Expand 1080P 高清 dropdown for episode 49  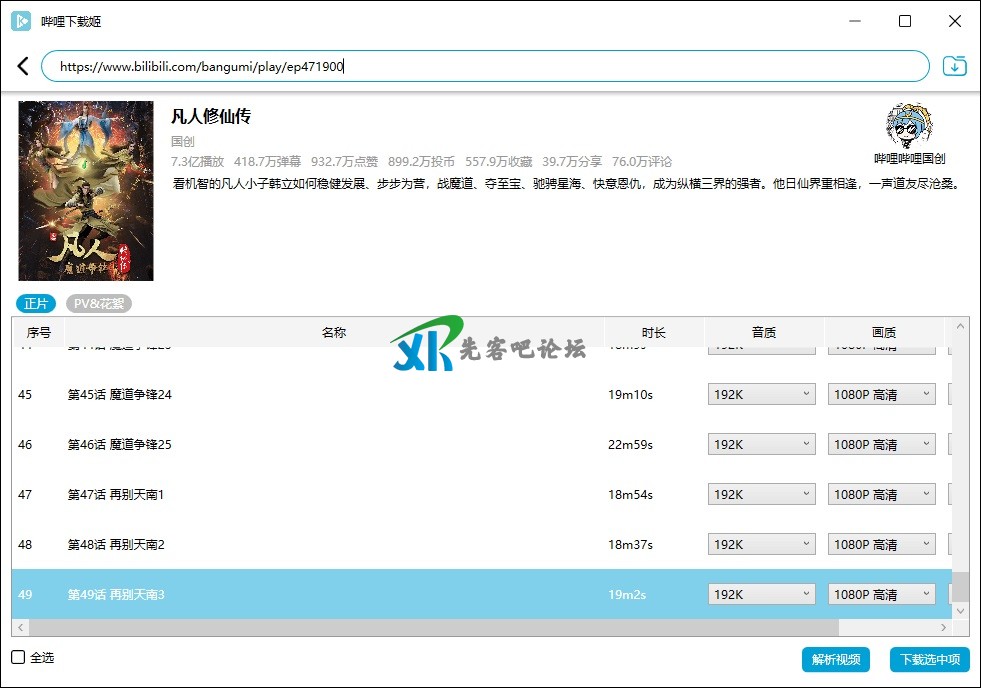[881, 595]
